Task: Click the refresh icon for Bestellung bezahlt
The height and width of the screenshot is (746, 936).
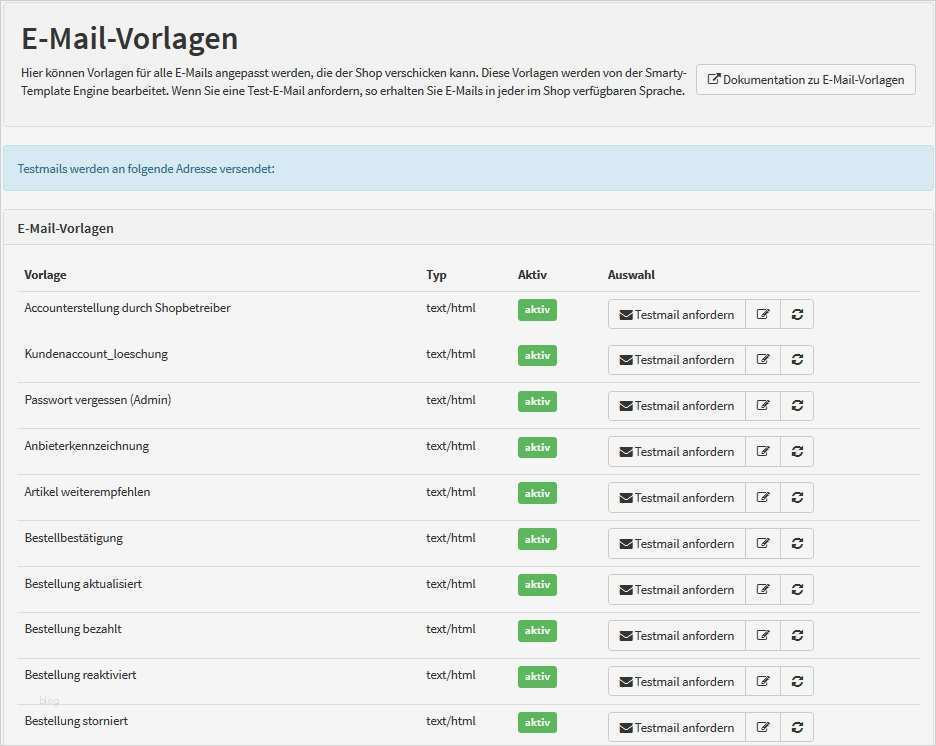Action: (x=797, y=635)
